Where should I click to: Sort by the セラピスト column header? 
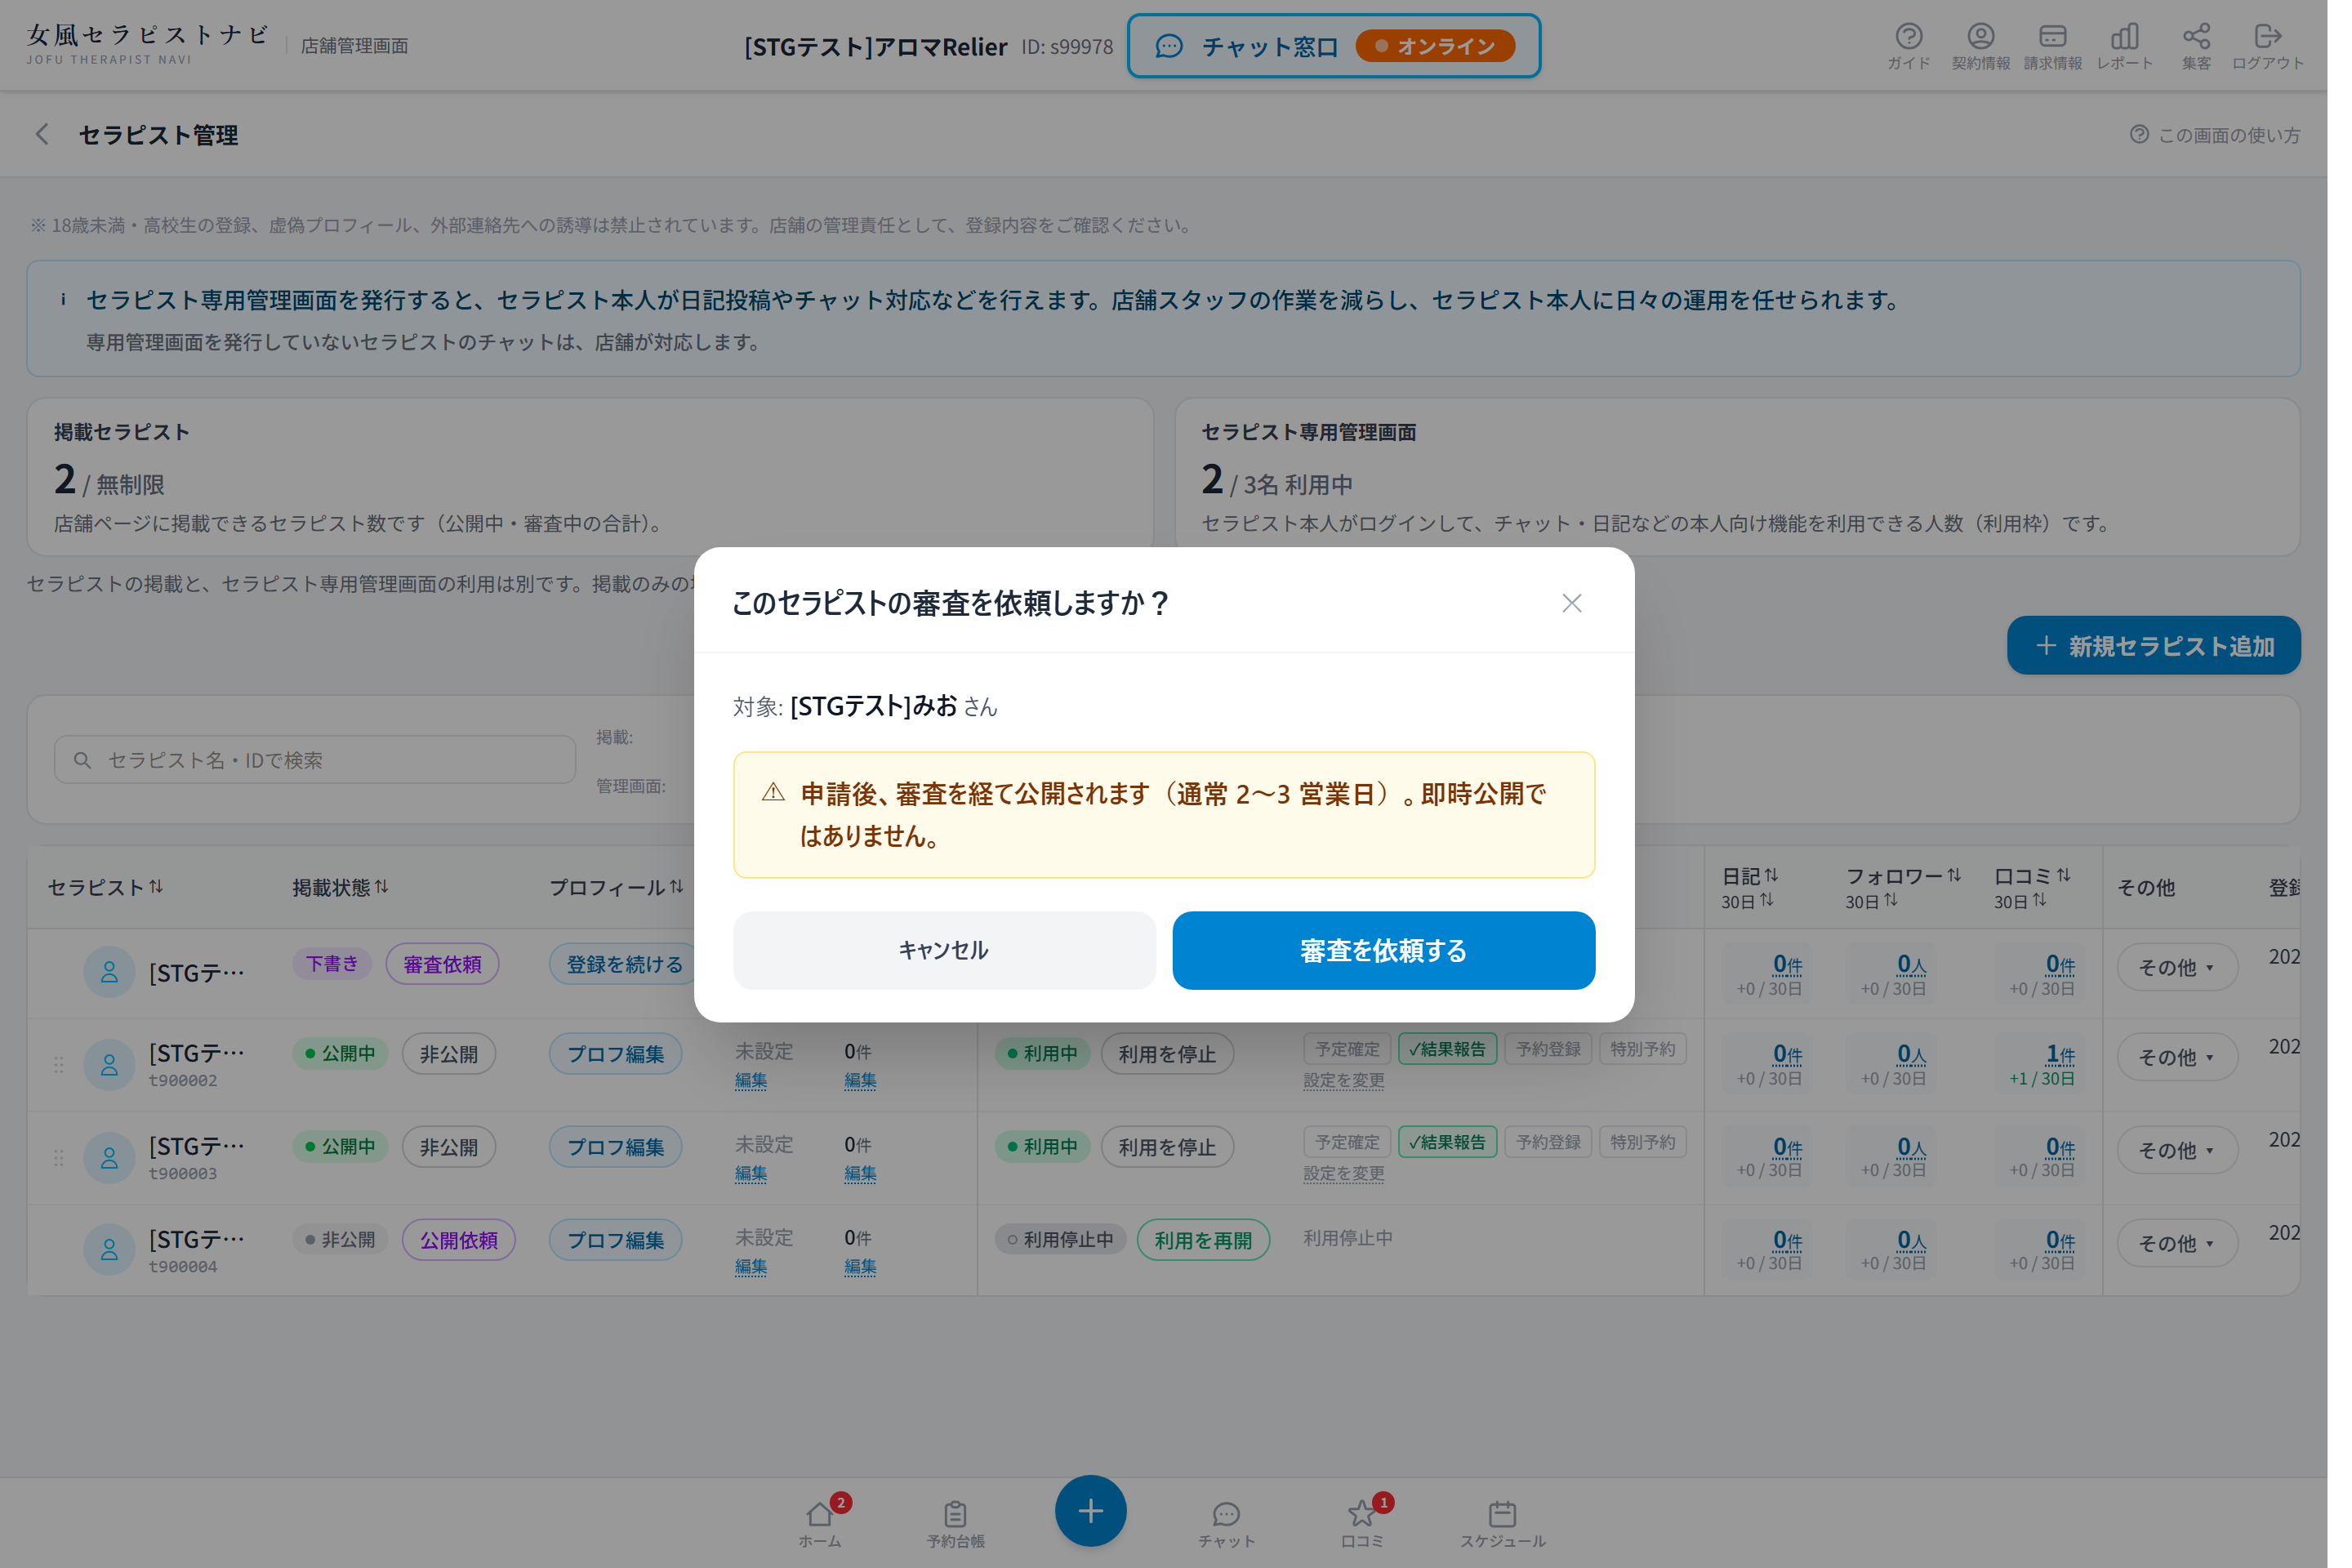105,887
